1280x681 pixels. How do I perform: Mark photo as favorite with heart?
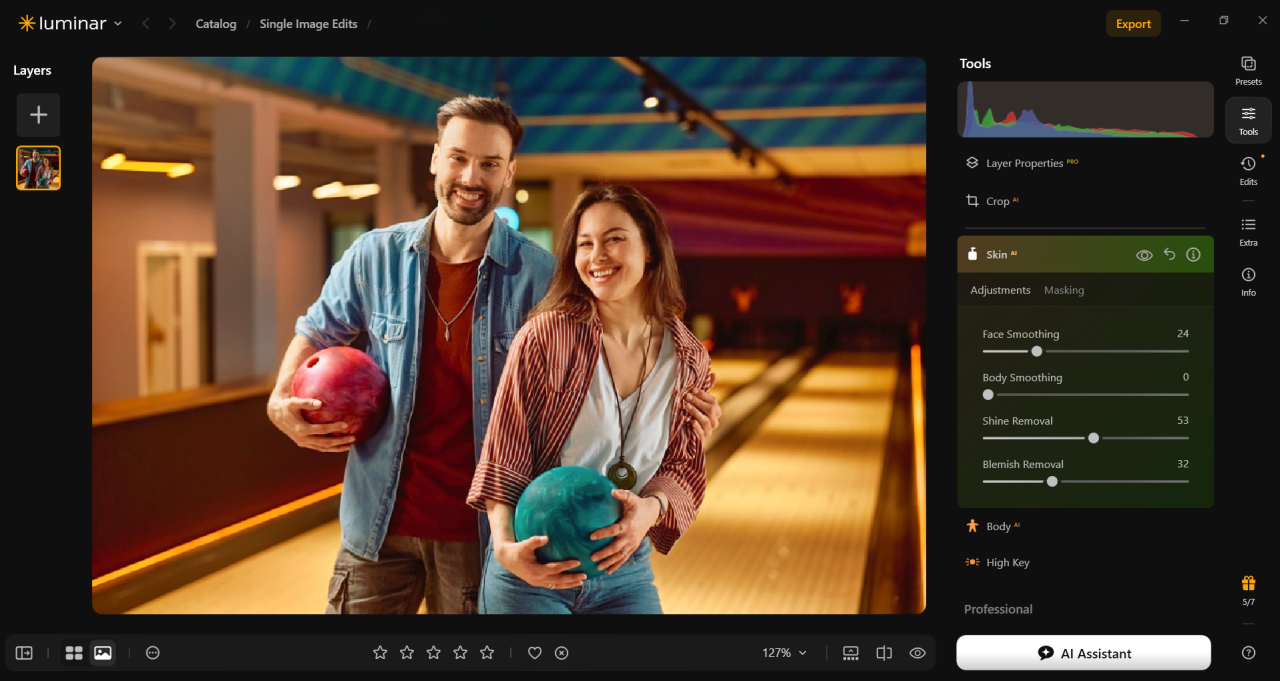535,653
